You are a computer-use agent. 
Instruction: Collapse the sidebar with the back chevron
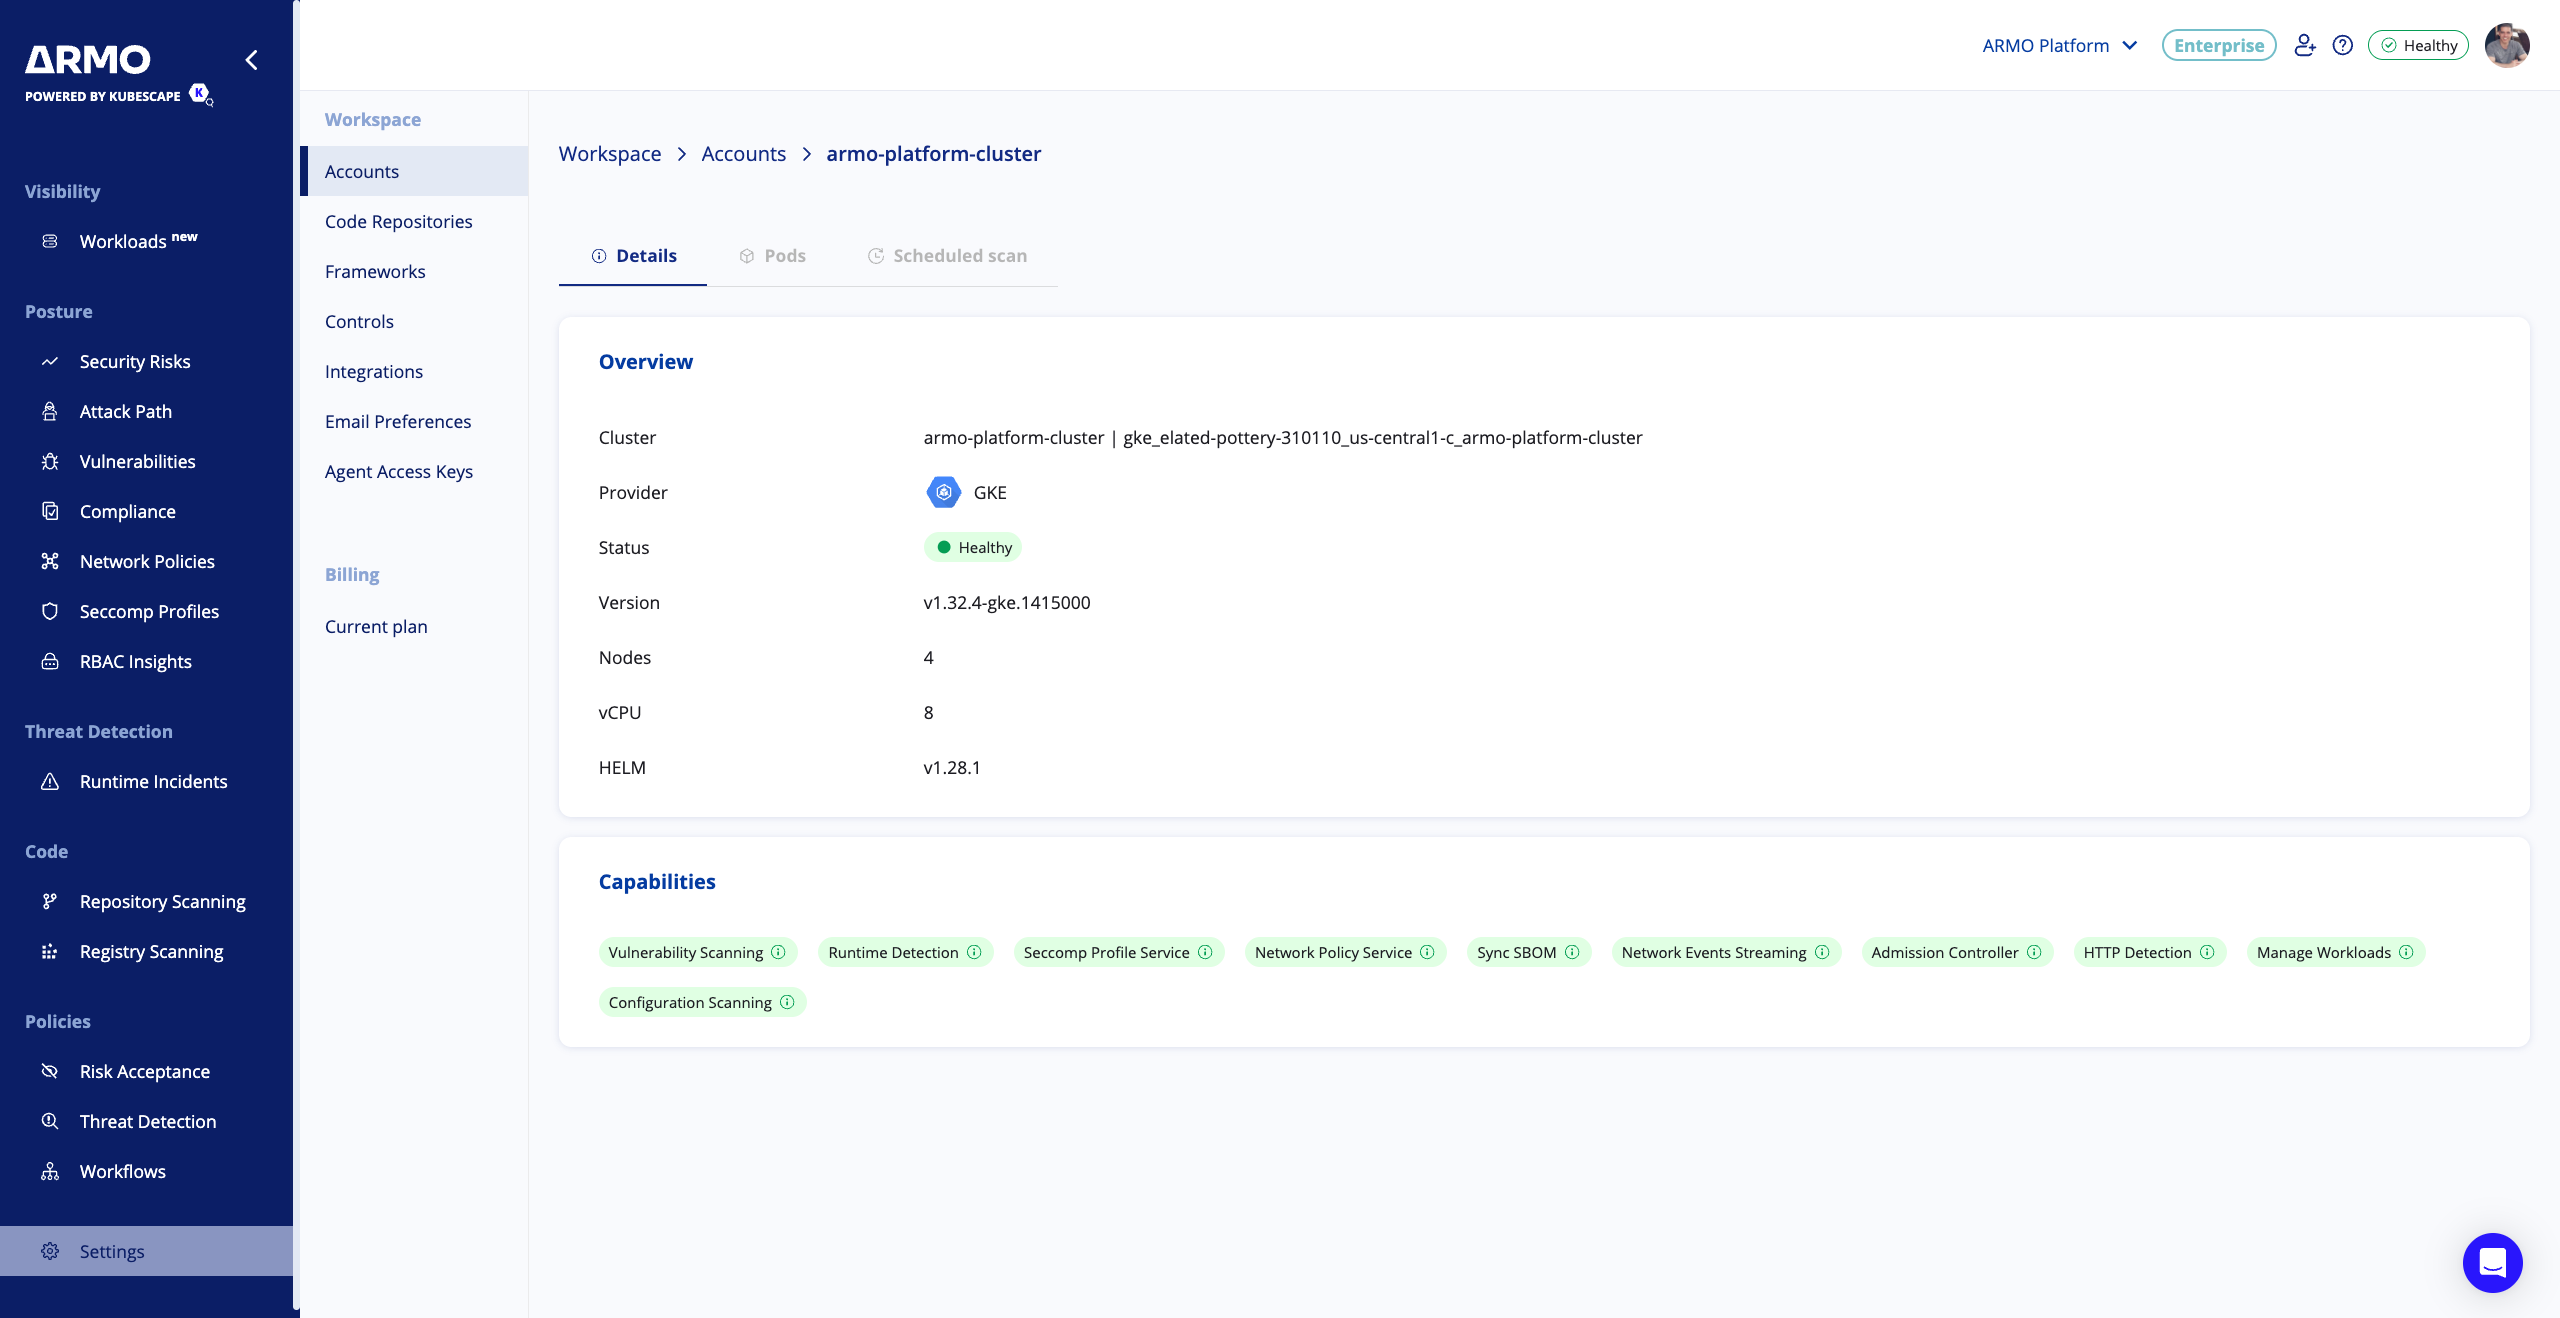point(252,60)
